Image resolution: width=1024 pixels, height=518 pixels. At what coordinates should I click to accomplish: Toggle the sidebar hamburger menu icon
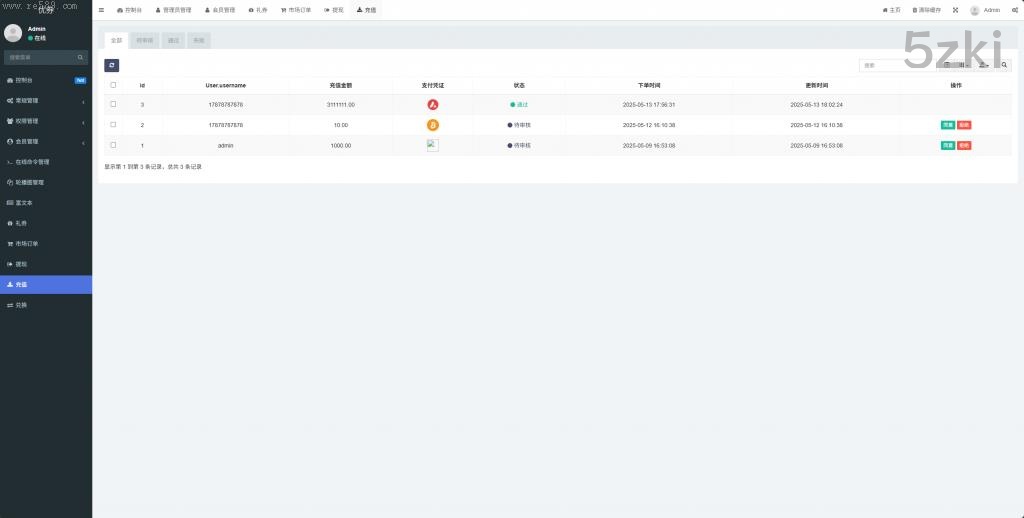tap(101, 10)
